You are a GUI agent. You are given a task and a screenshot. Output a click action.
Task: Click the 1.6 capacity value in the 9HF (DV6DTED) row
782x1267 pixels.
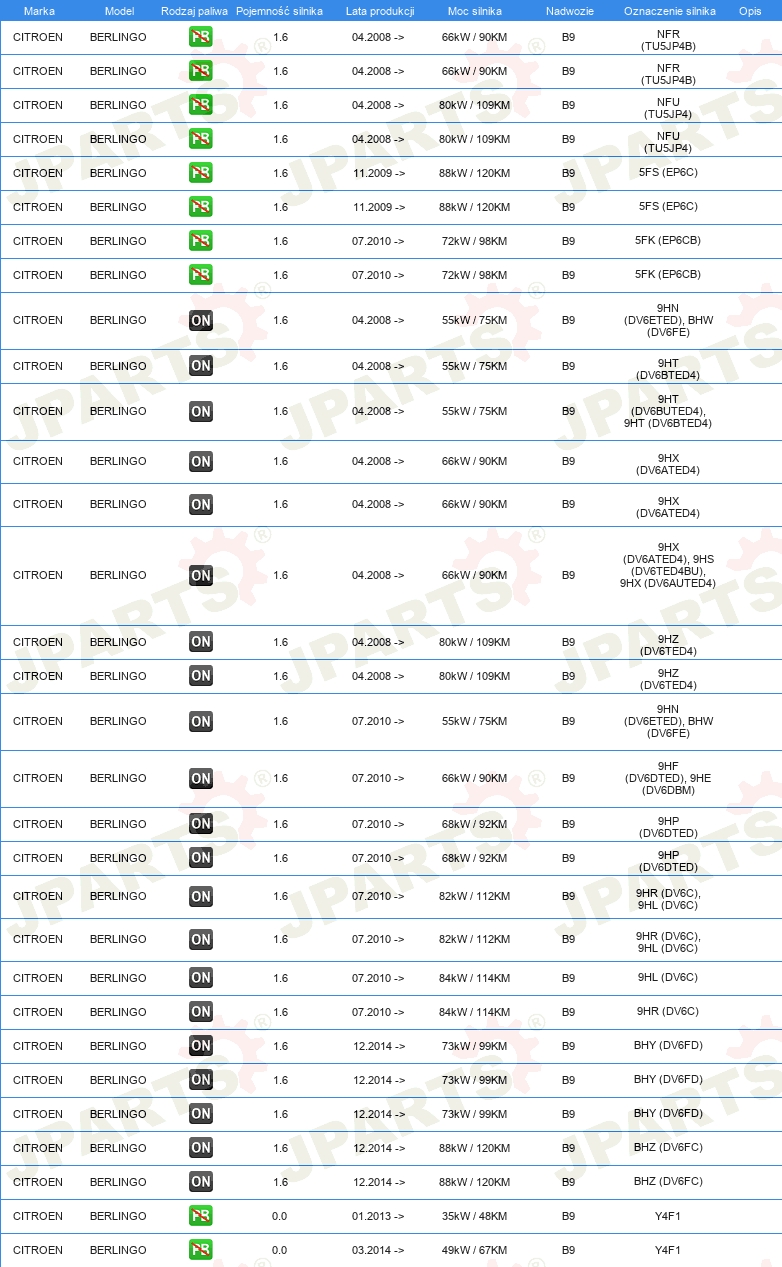(279, 778)
